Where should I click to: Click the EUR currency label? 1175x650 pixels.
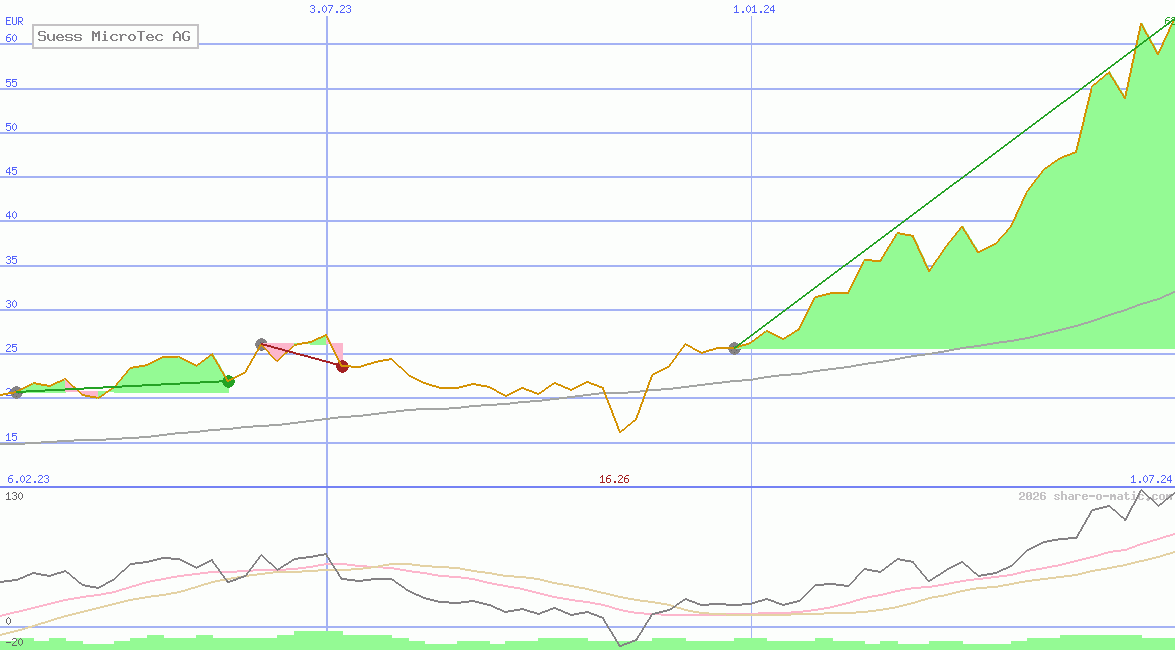click(x=14, y=21)
